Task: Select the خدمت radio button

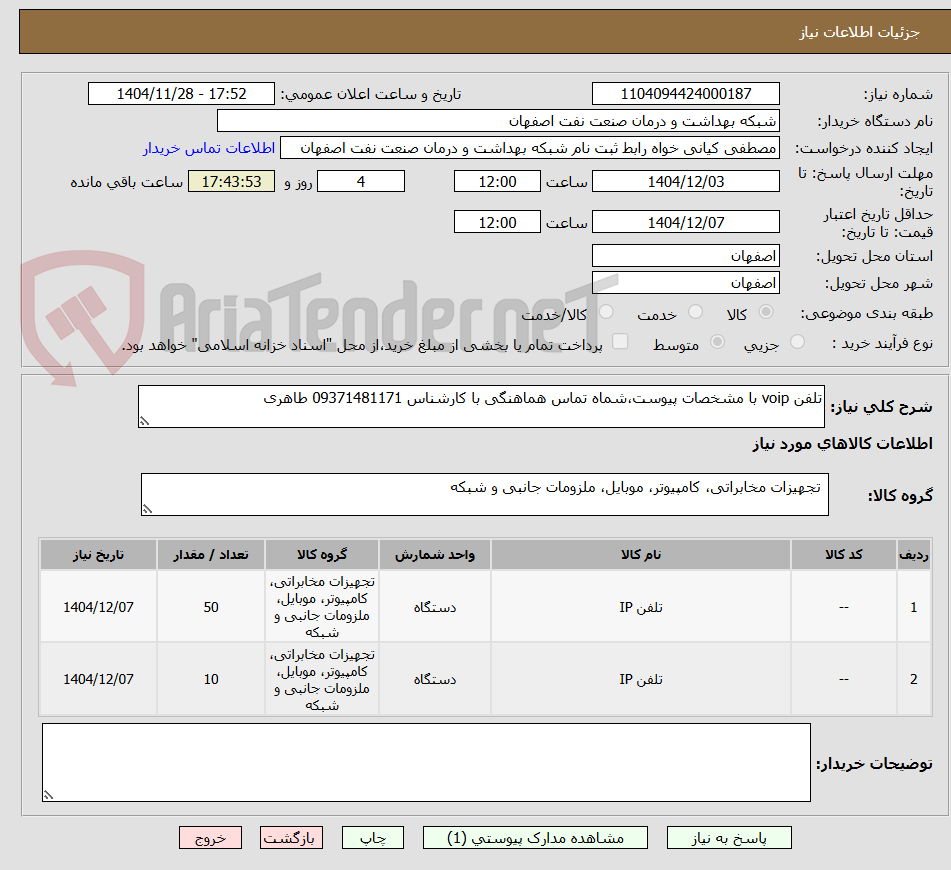Action: (x=696, y=312)
